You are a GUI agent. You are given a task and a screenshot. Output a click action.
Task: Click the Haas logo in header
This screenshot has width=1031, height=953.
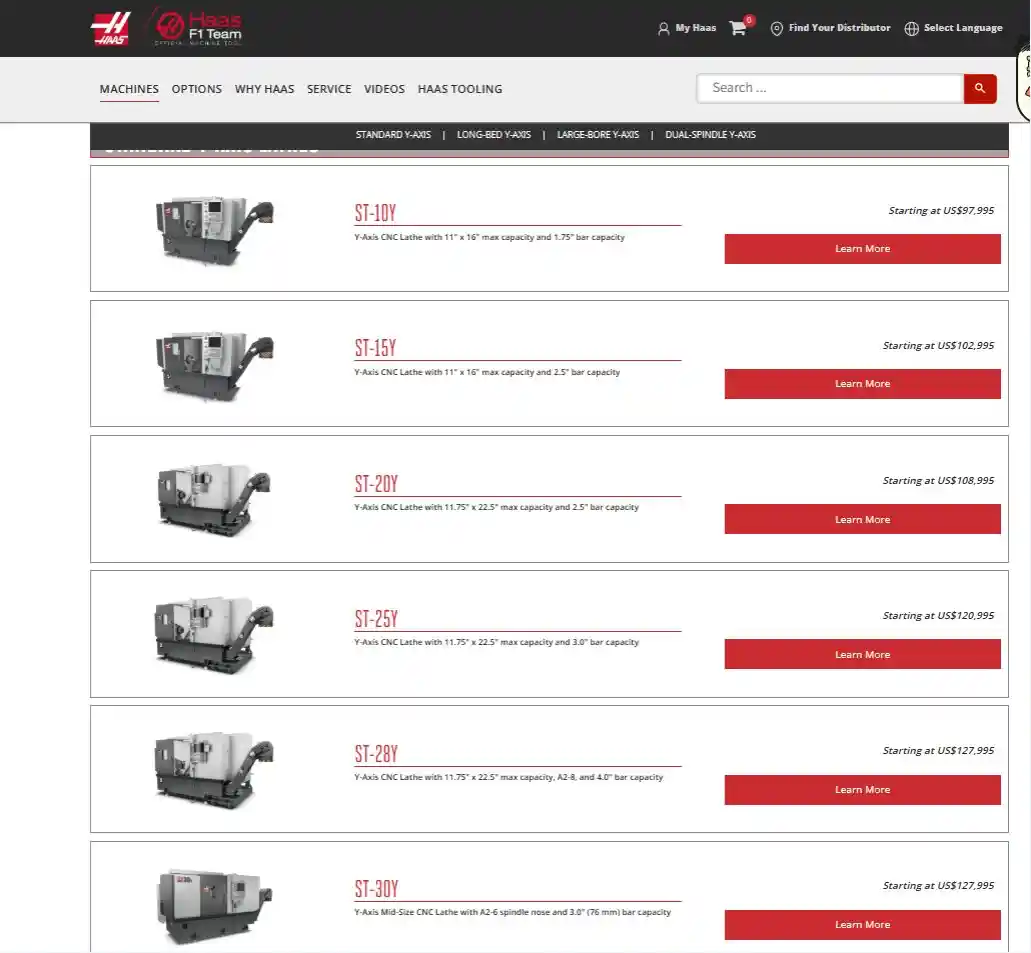coord(110,28)
